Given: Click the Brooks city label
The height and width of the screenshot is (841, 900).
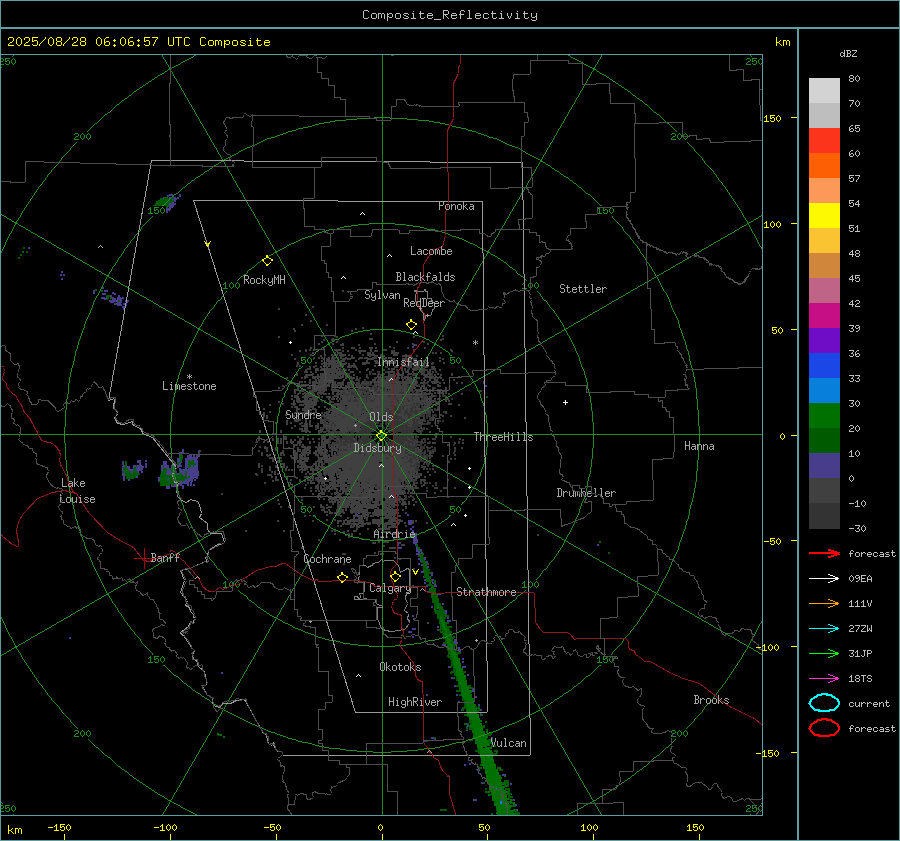Looking at the screenshot, I should (x=711, y=700).
